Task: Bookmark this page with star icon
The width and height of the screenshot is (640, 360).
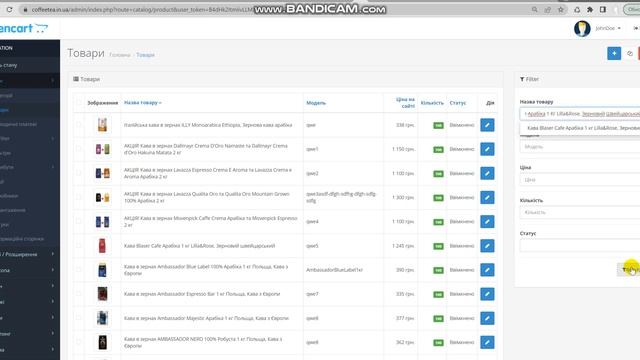Action: pyautogui.click(x=561, y=9)
